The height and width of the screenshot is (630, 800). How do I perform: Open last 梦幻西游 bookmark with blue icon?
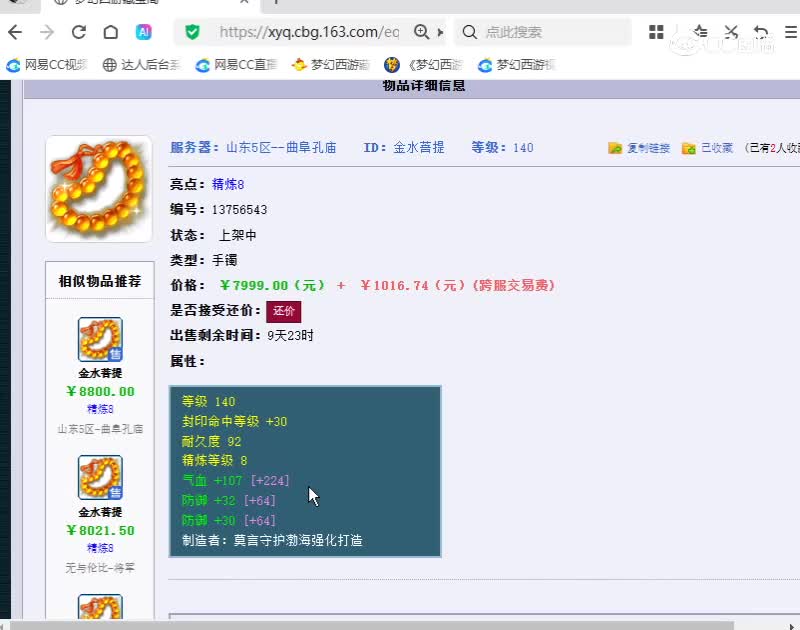pos(516,65)
